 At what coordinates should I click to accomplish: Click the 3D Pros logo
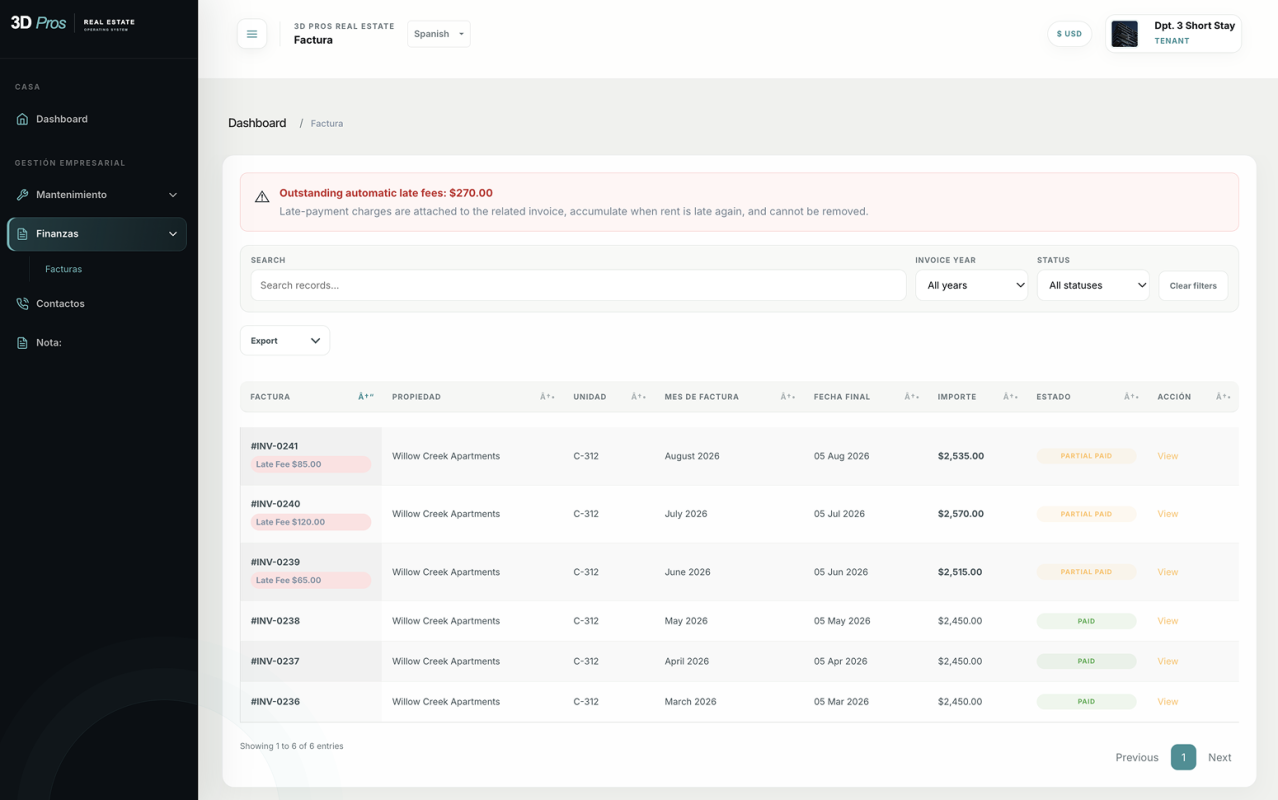coord(72,23)
